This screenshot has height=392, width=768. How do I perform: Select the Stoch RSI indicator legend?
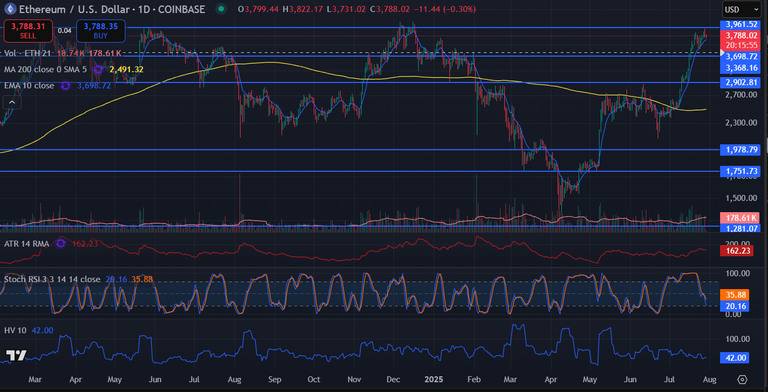pos(51,279)
